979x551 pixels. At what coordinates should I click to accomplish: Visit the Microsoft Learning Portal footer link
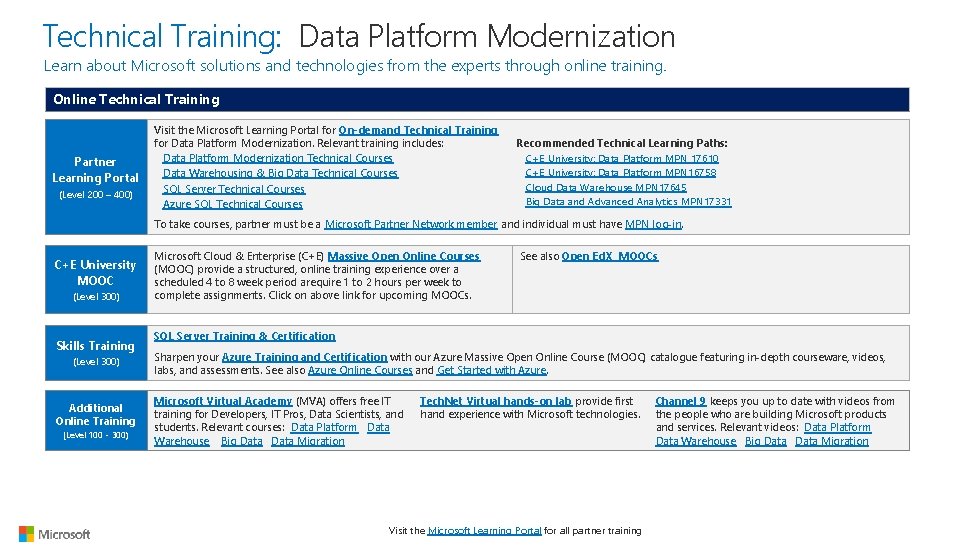(485, 530)
